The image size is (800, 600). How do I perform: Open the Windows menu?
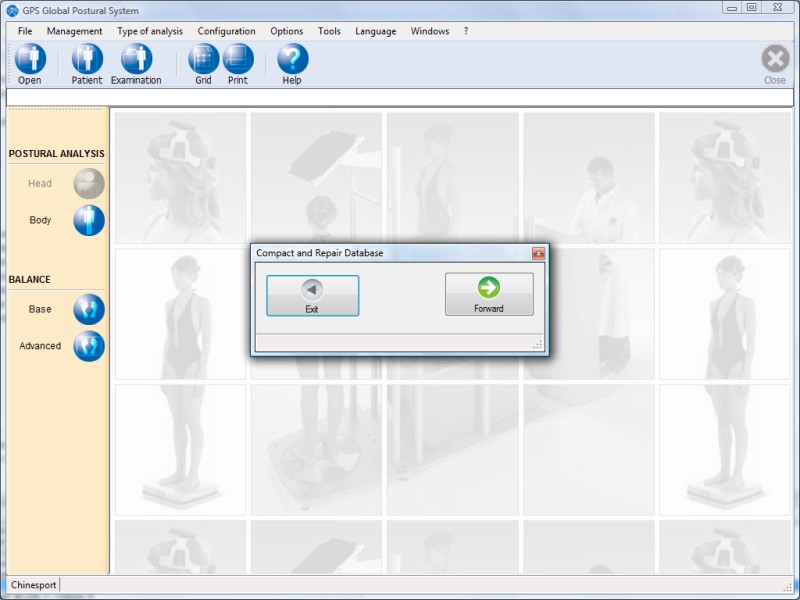coord(430,31)
